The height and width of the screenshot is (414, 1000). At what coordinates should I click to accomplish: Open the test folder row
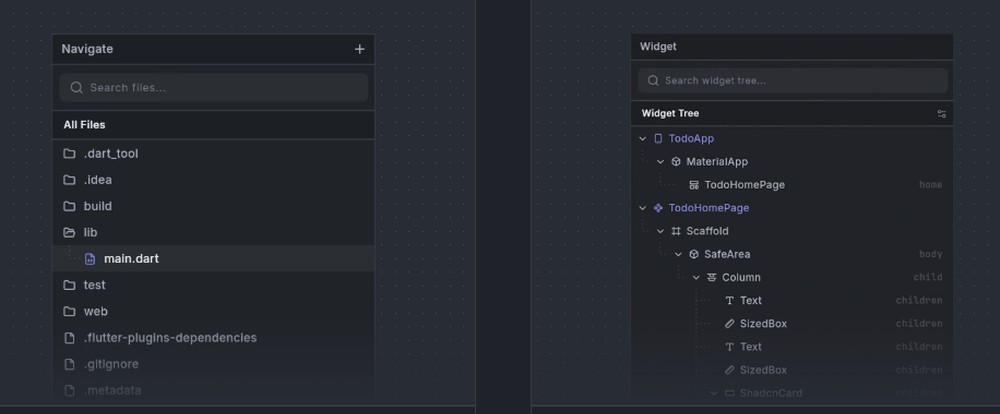pos(213,285)
